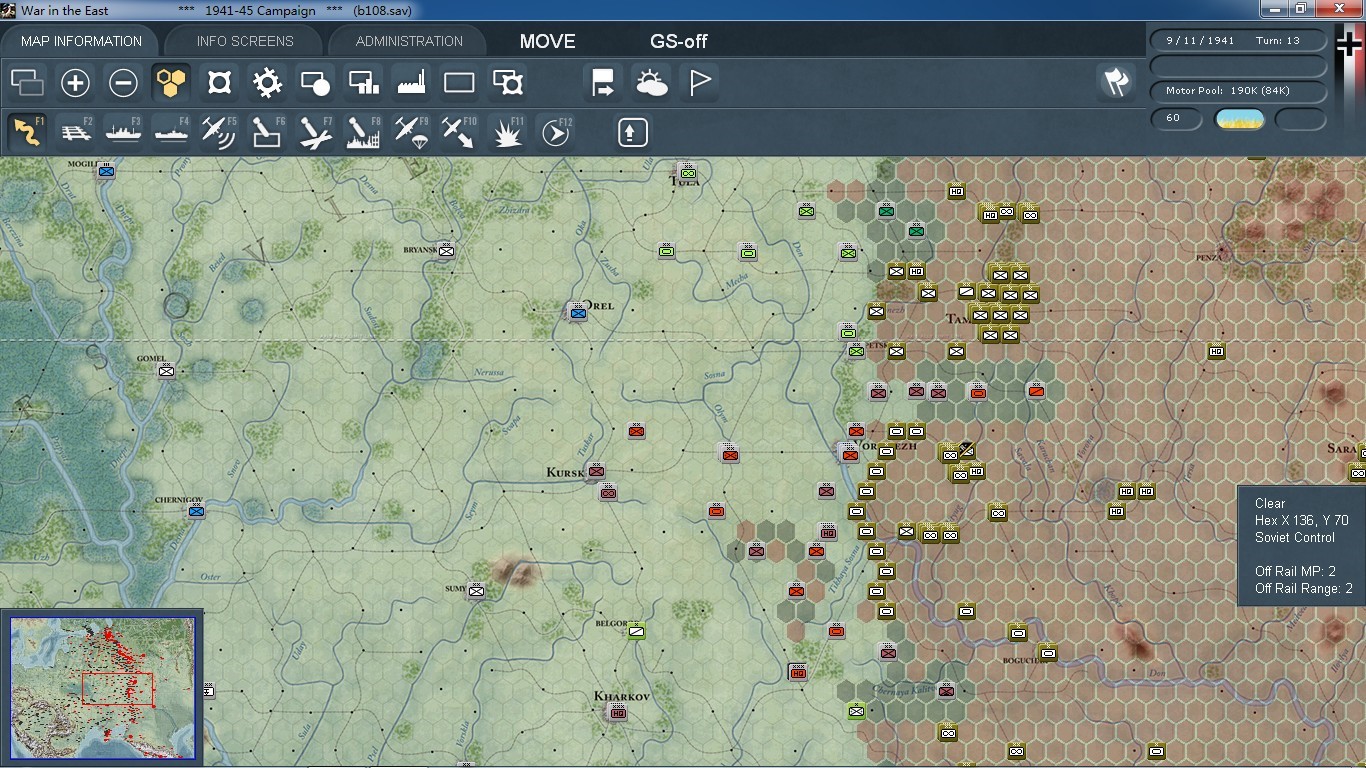Screen dimensions: 1366x768
Task: Select the F7 bomb airfield mode icon
Action: point(316,132)
